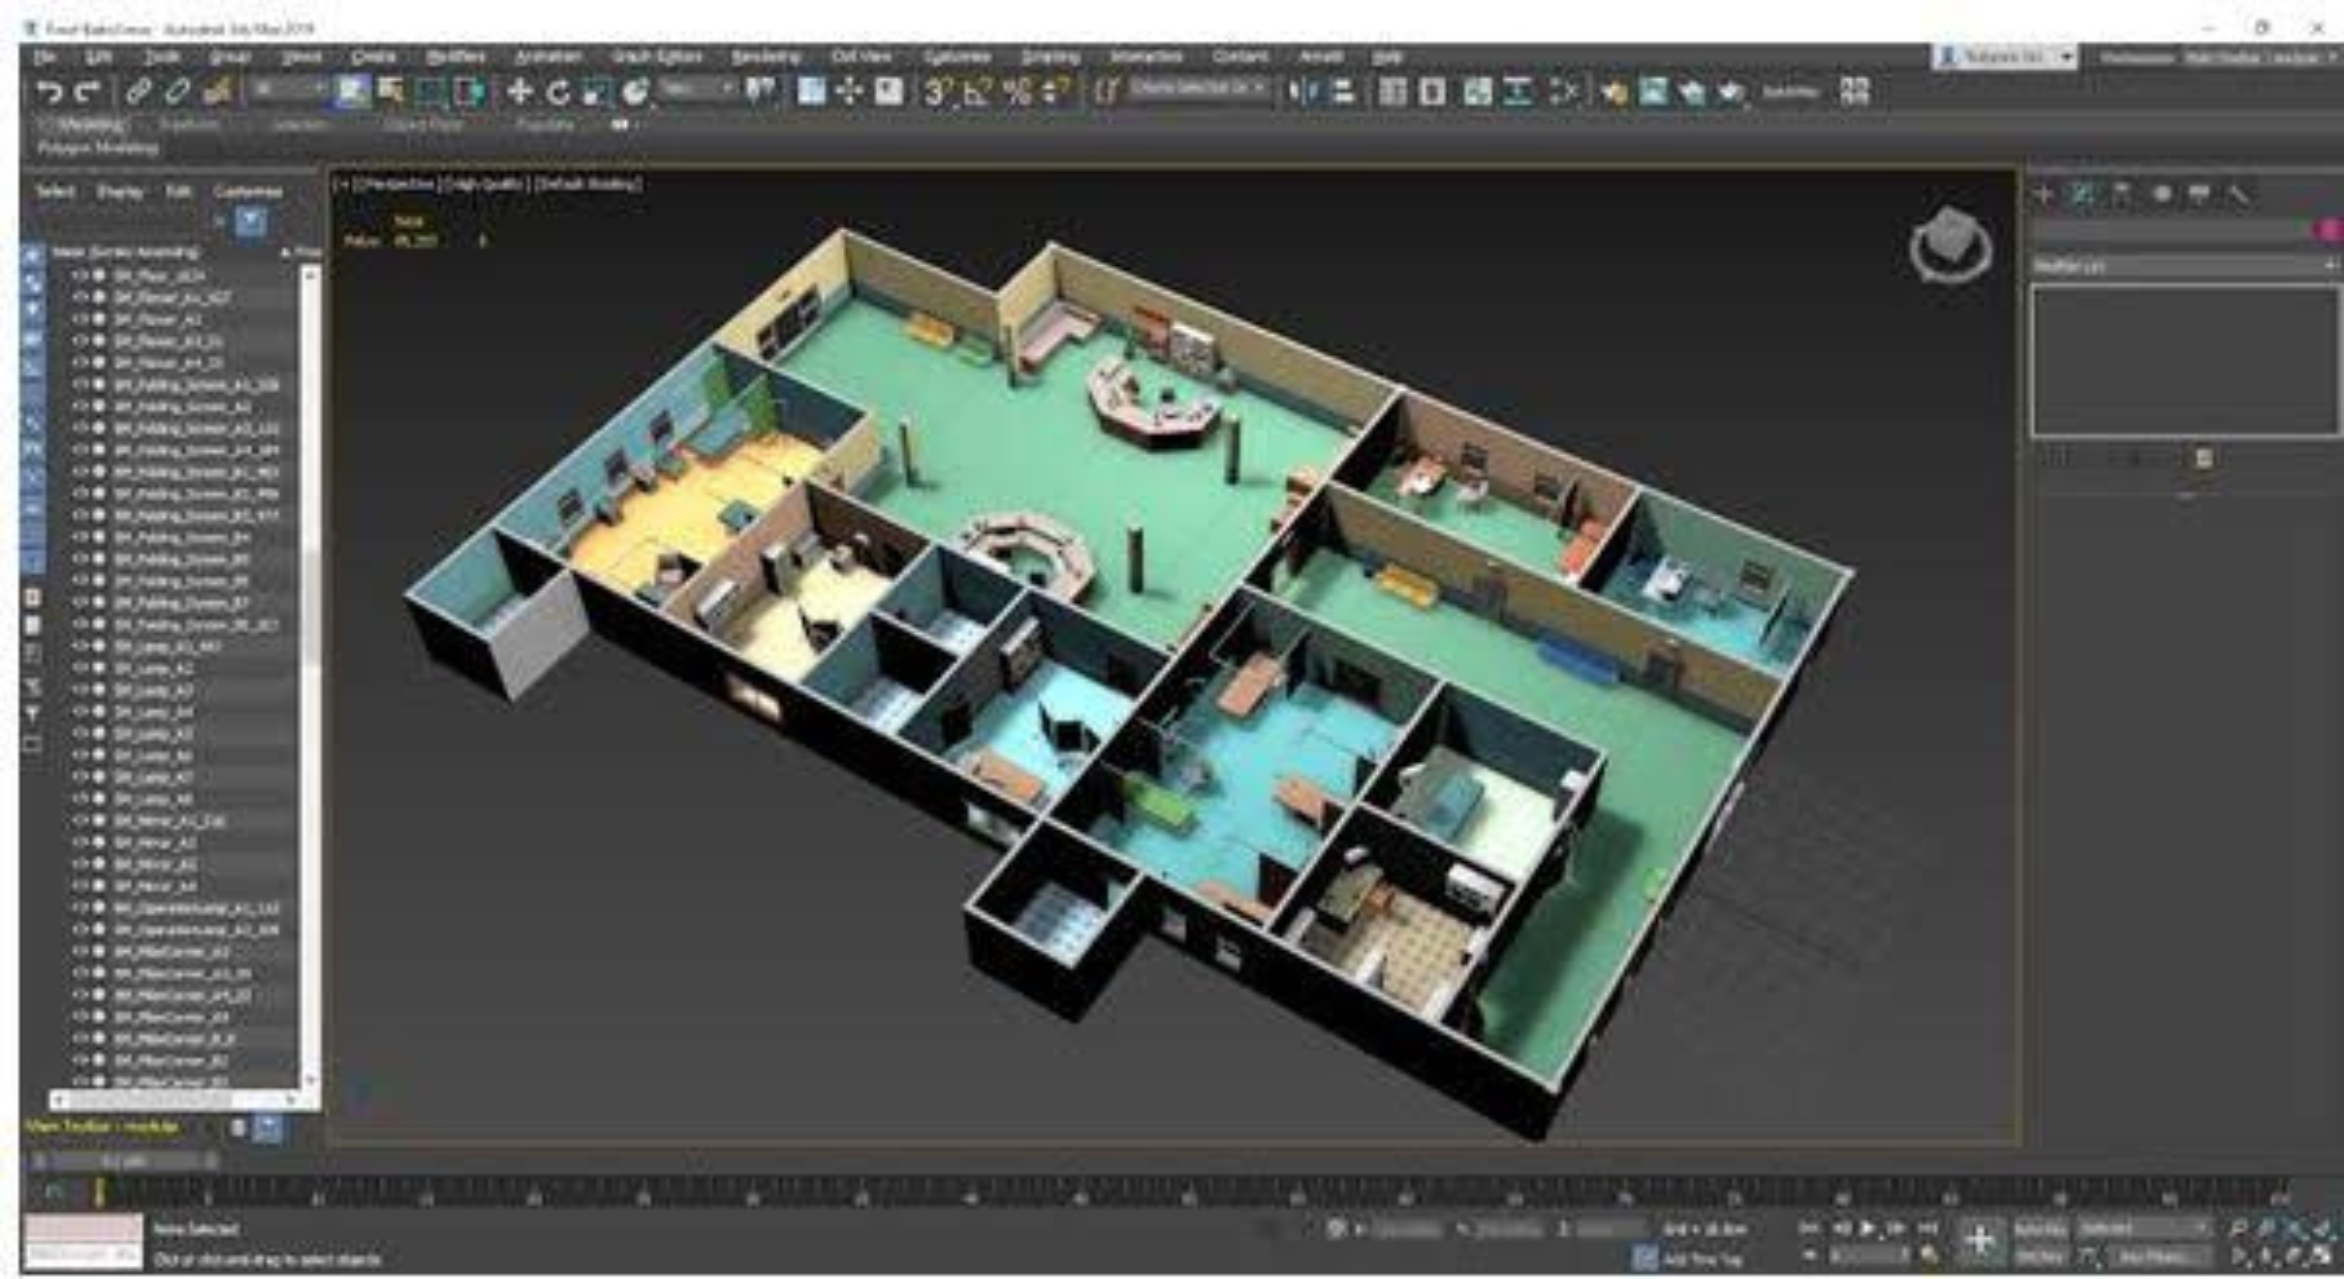
Task: Open the Default Shading viewport menu
Action: (588, 184)
